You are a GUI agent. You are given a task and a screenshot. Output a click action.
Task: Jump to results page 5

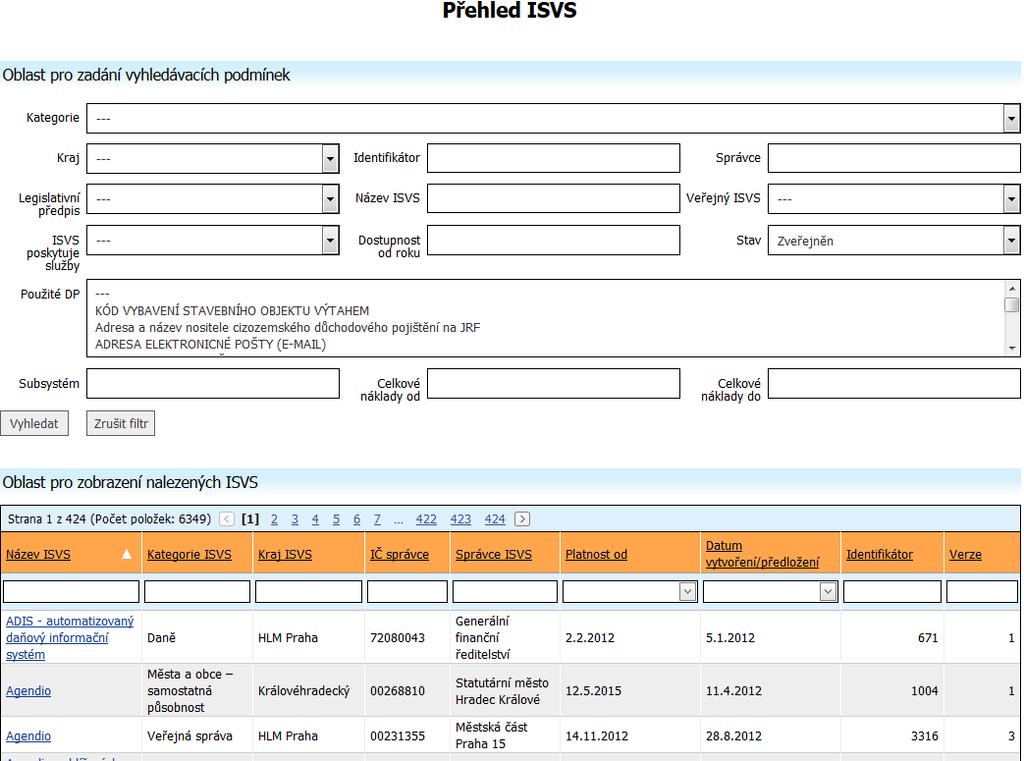(x=336, y=519)
